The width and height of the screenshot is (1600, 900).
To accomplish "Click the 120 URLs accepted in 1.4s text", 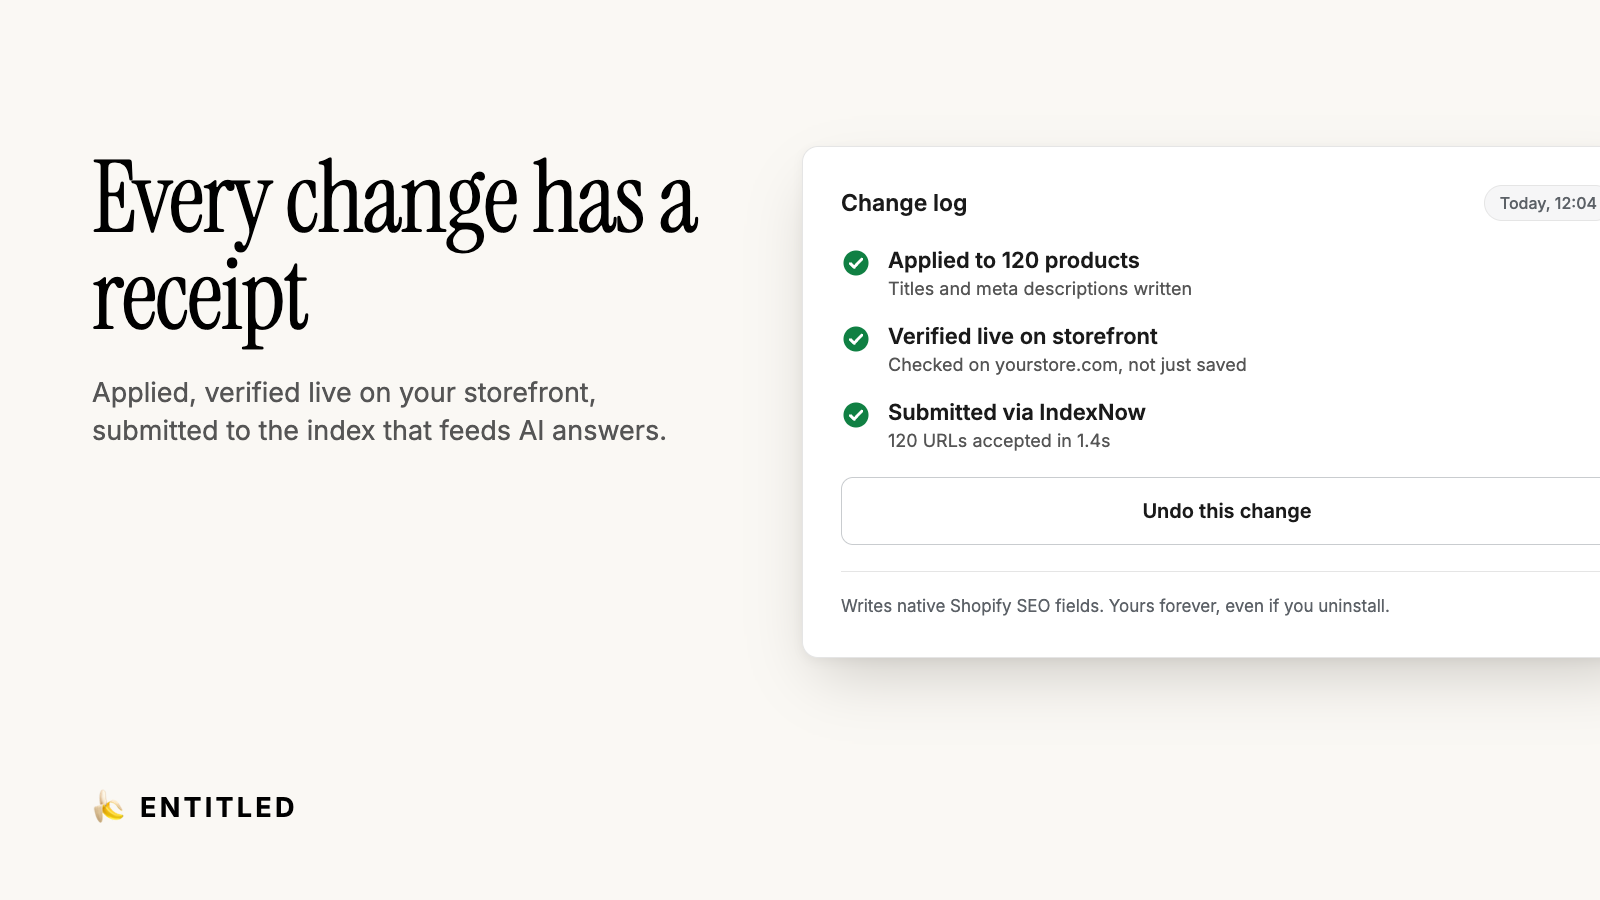I will click(x=999, y=441).
